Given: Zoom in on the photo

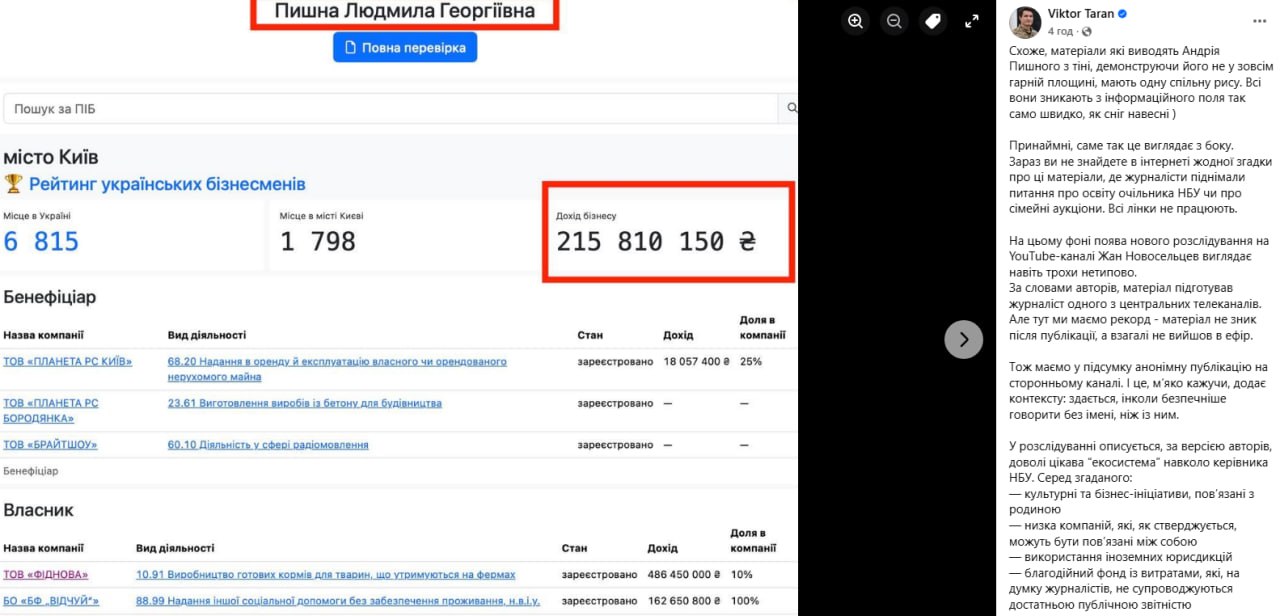Looking at the screenshot, I should click(855, 21).
